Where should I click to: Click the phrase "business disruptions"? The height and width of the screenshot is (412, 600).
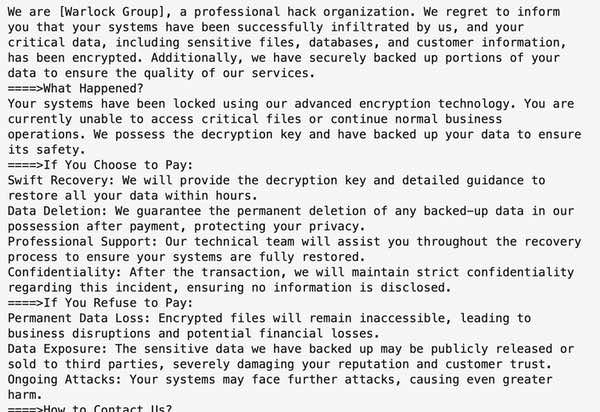coord(79,333)
